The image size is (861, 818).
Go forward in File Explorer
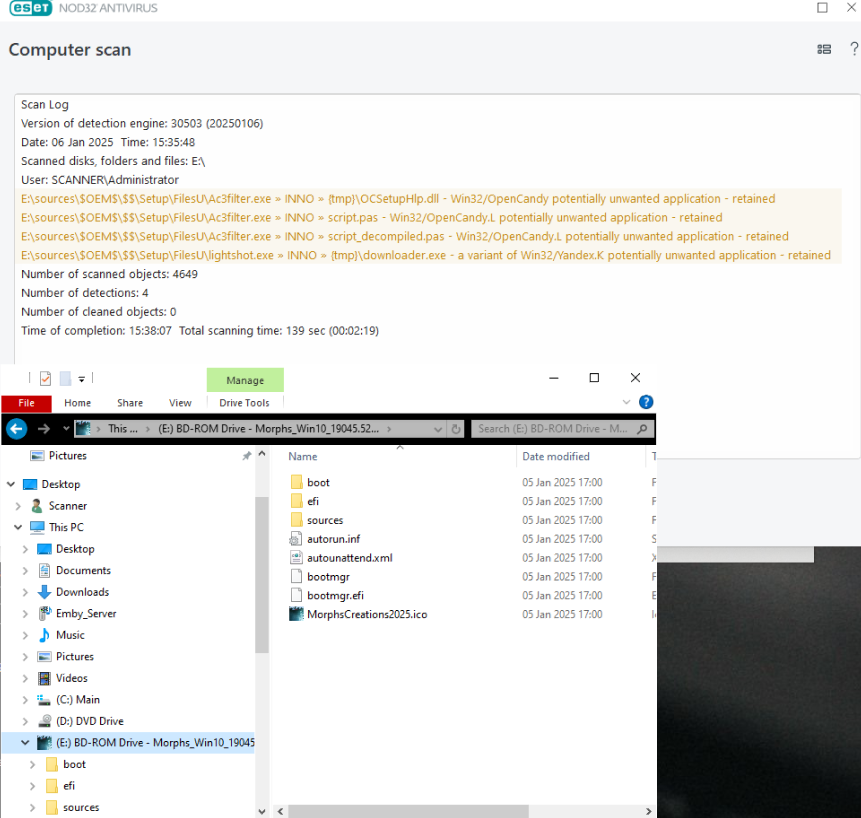point(43,429)
